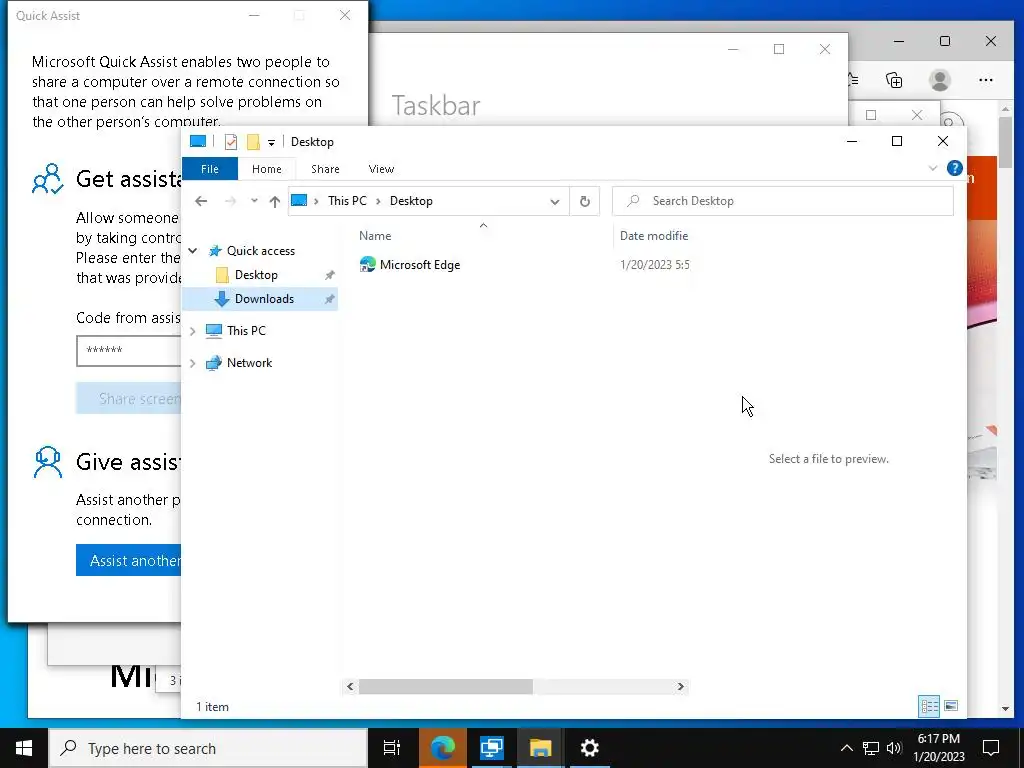This screenshot has height=768, width=1024.
Task: Click the volume speaker tray icon
Action: [894, 748]
